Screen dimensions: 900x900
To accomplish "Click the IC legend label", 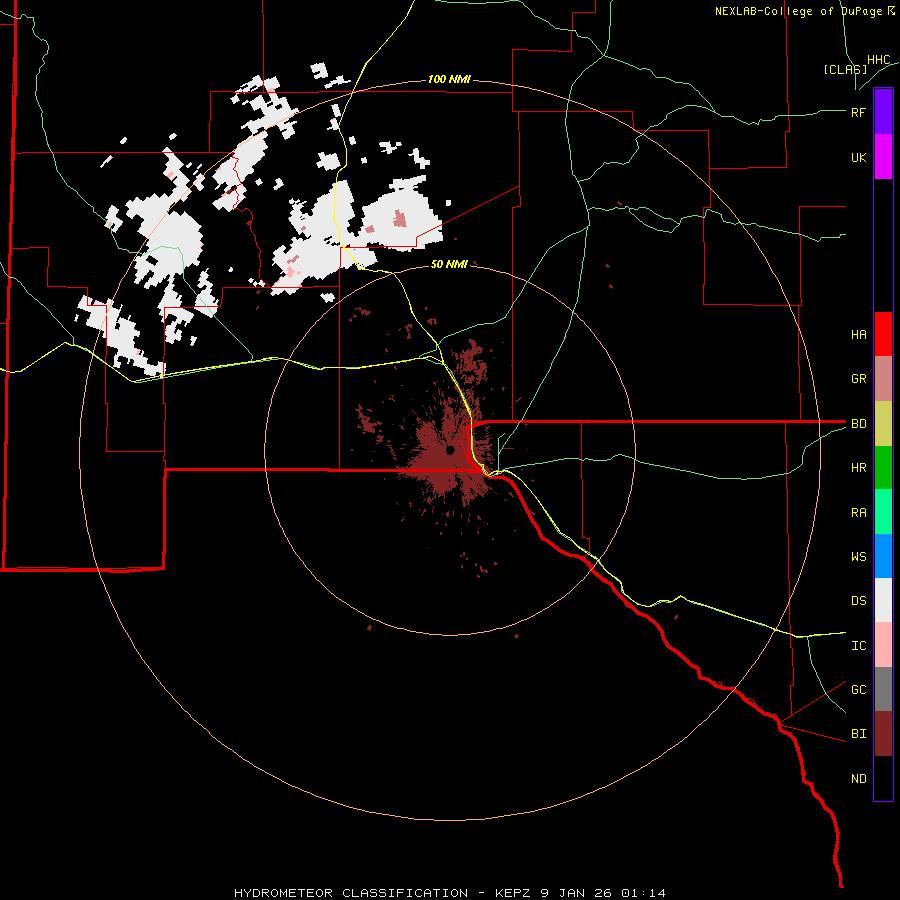I will [858, 646].
